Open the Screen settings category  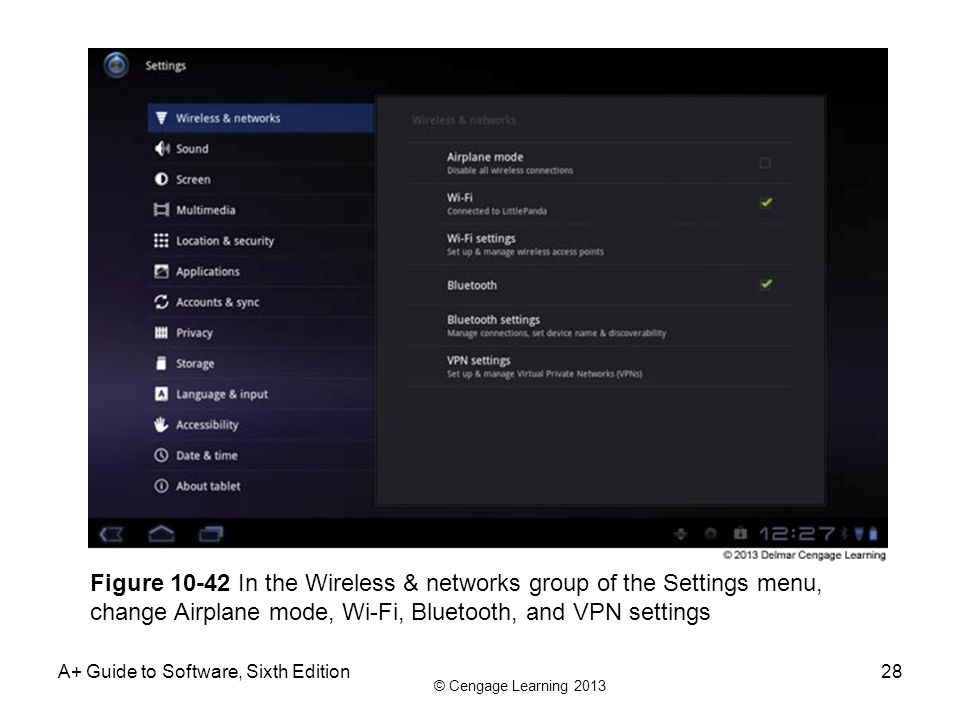(x=261, y=179)
